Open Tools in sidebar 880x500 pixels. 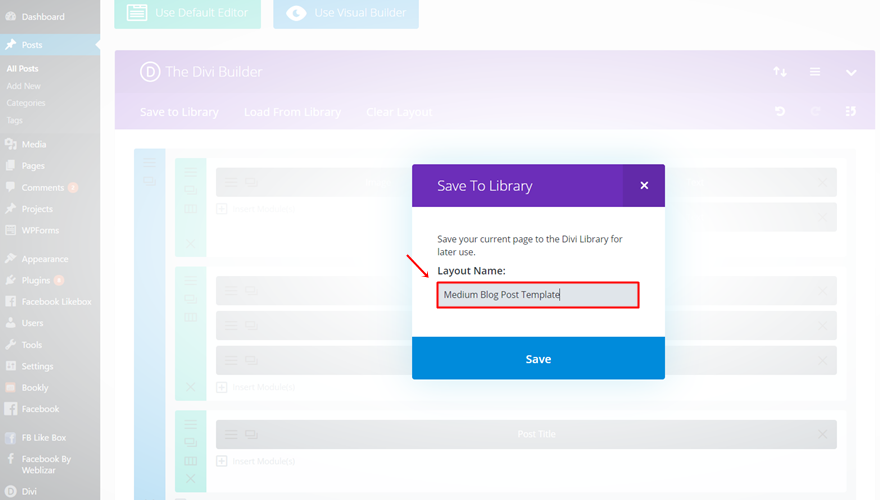pos(31,345)
